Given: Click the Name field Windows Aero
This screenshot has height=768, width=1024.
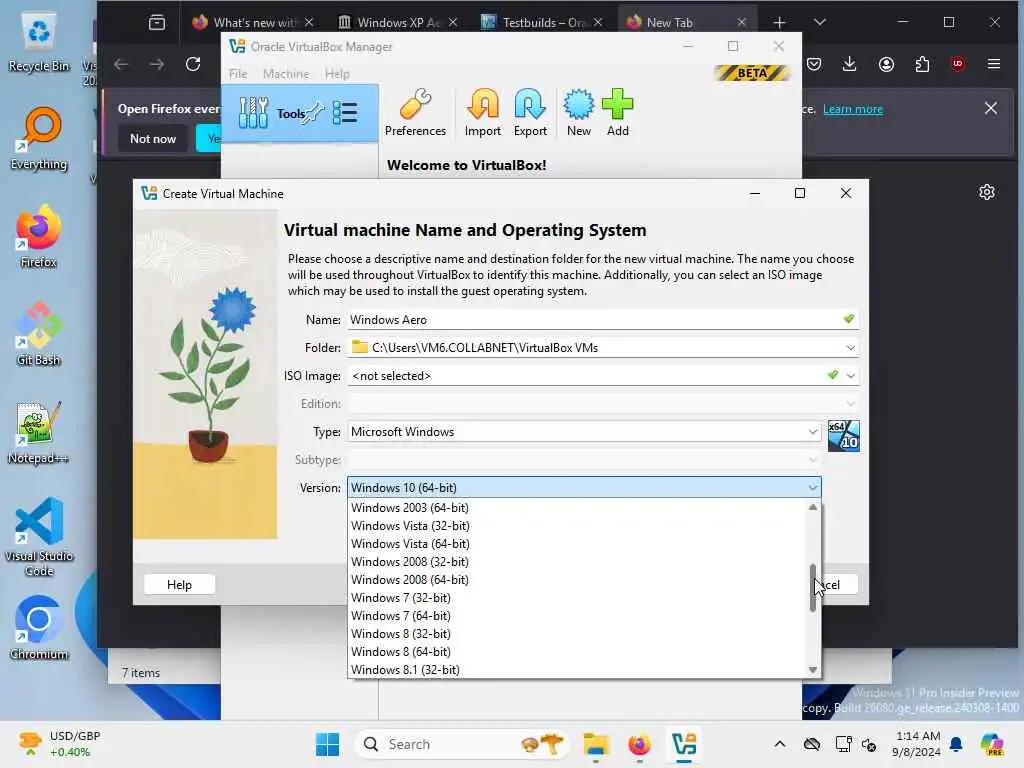Looking at the screenshot, I should (x=603, y=319).
